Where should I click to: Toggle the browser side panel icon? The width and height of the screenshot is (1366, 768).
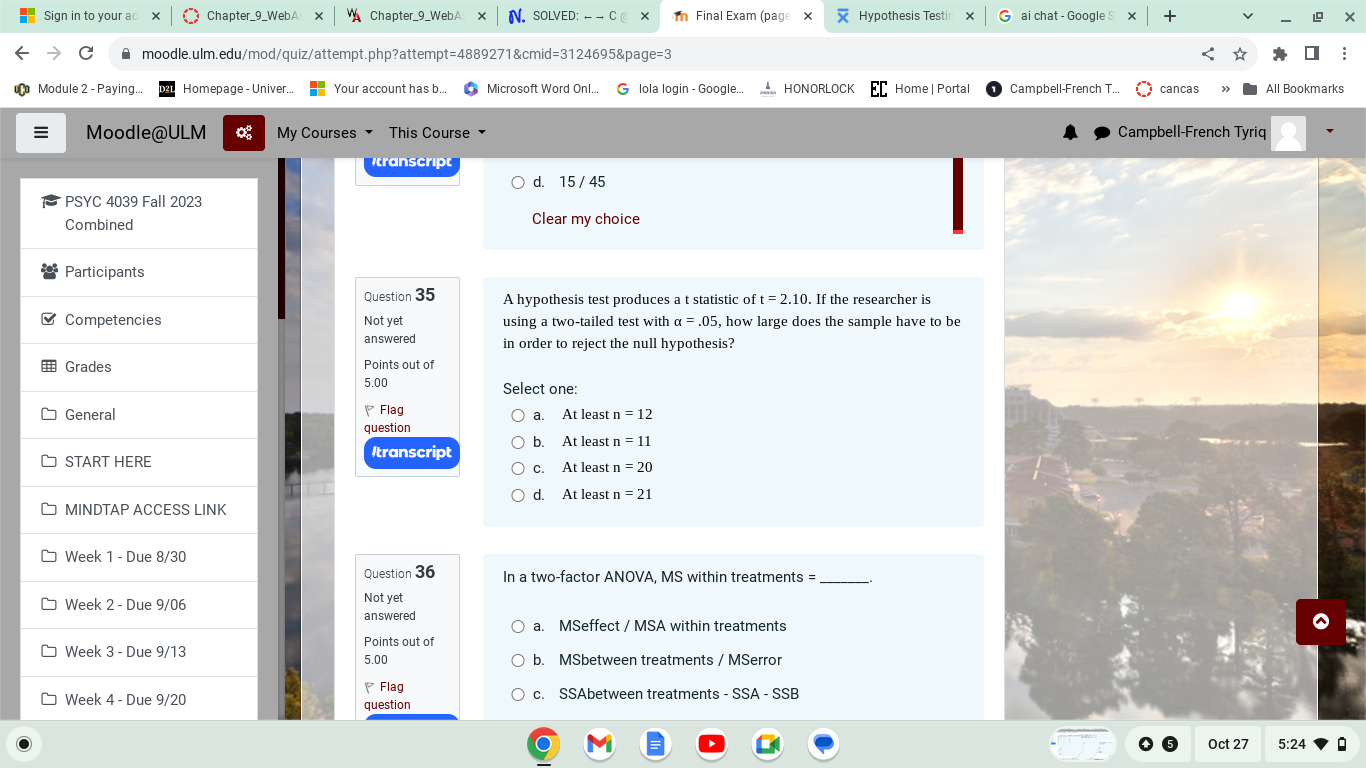[1312, 54]
